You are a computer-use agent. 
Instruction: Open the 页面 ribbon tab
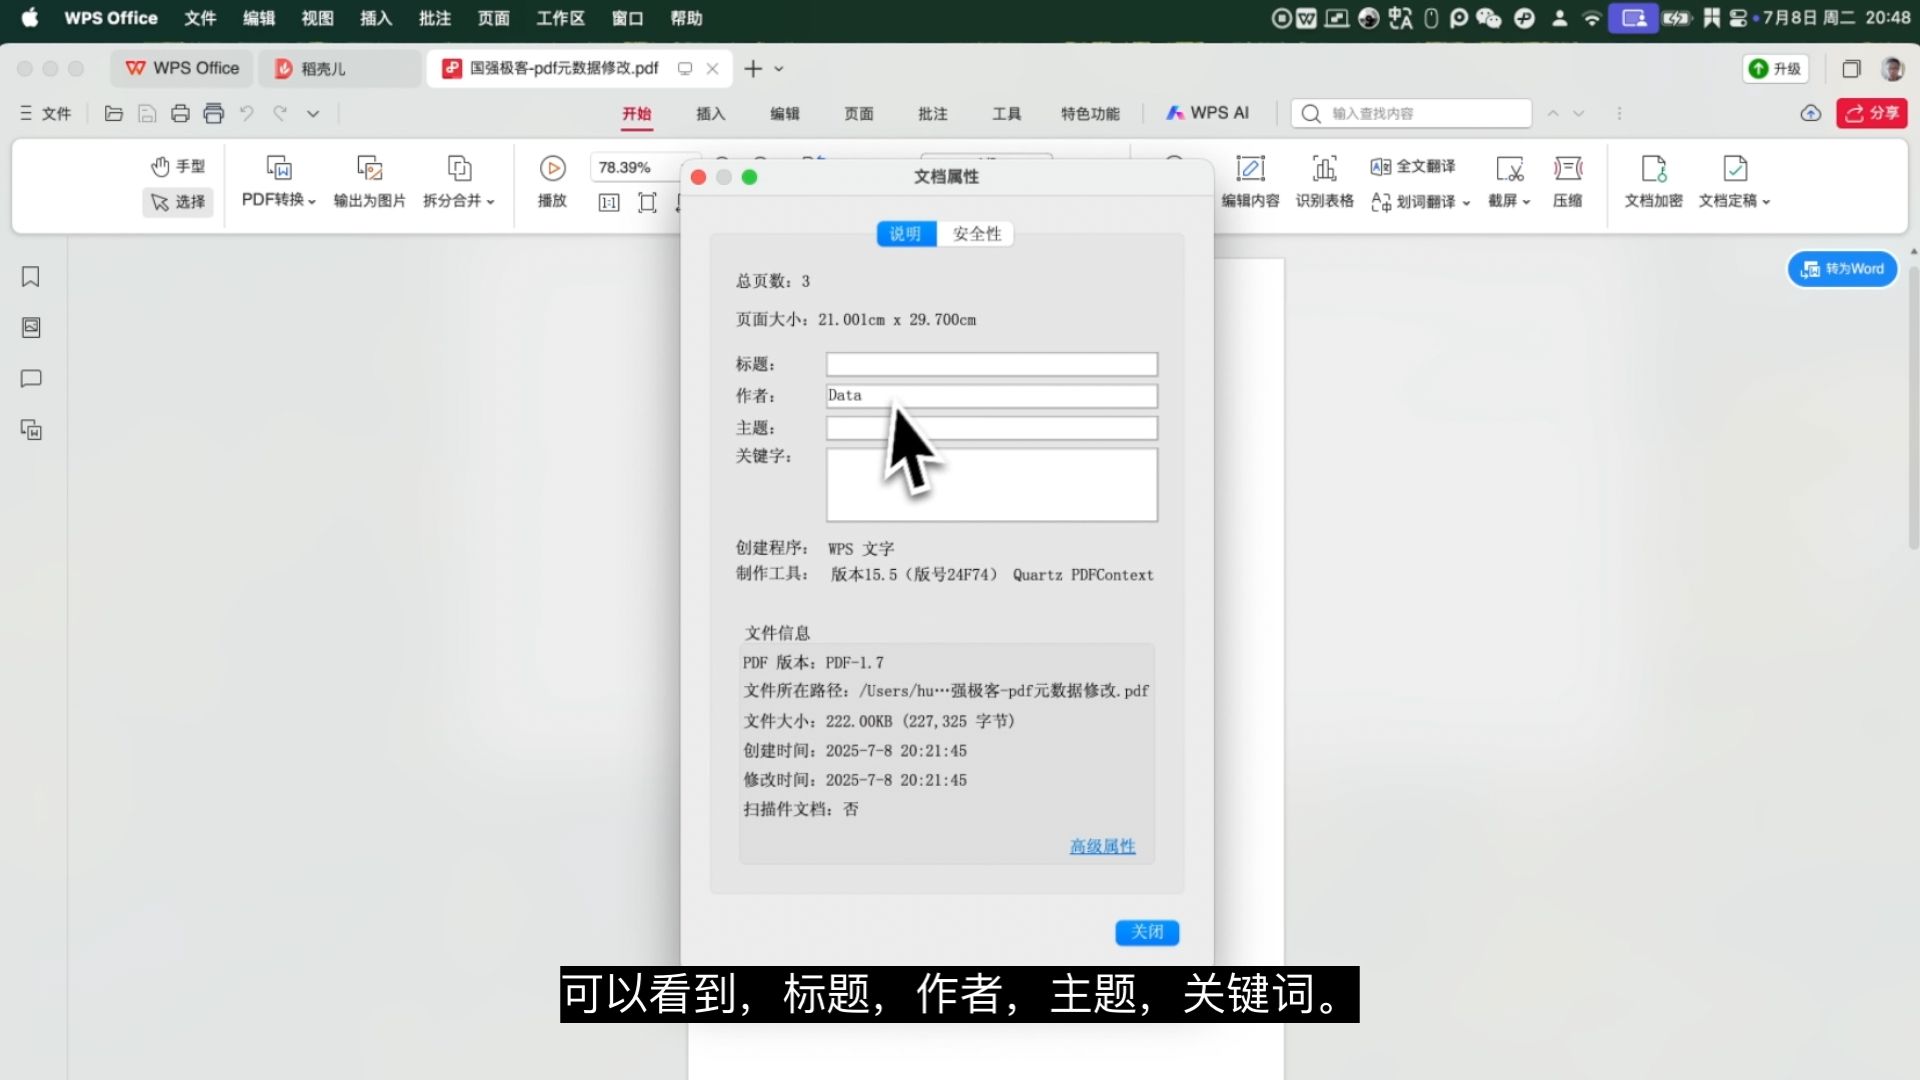(858, 114)
